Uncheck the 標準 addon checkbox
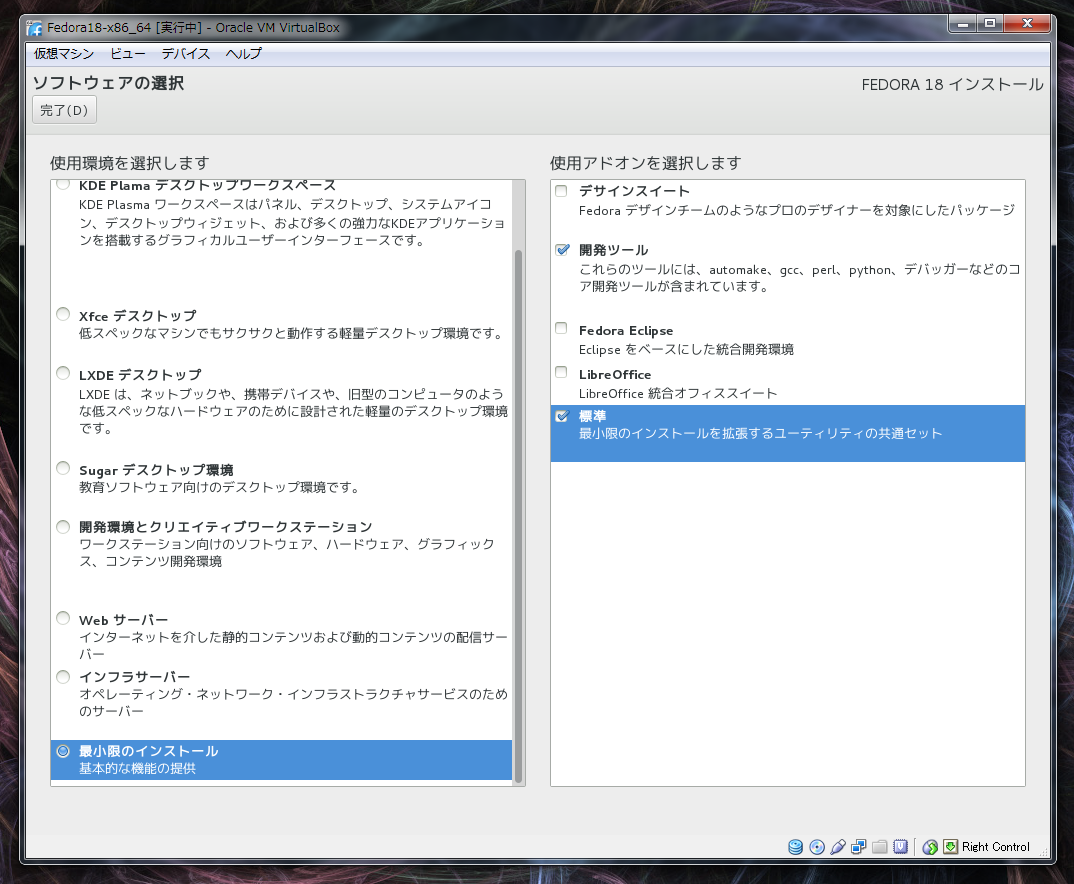Image resolution: width=1074 pixels, height=884 pixels. pyautogui.click(x=562, y=416)
